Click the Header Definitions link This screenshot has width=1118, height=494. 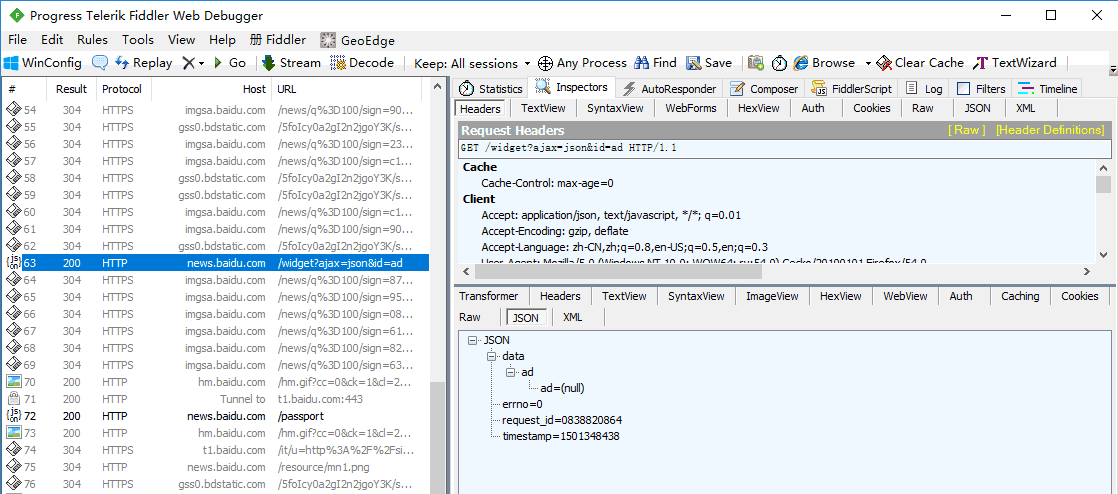tap(1049, 130)
